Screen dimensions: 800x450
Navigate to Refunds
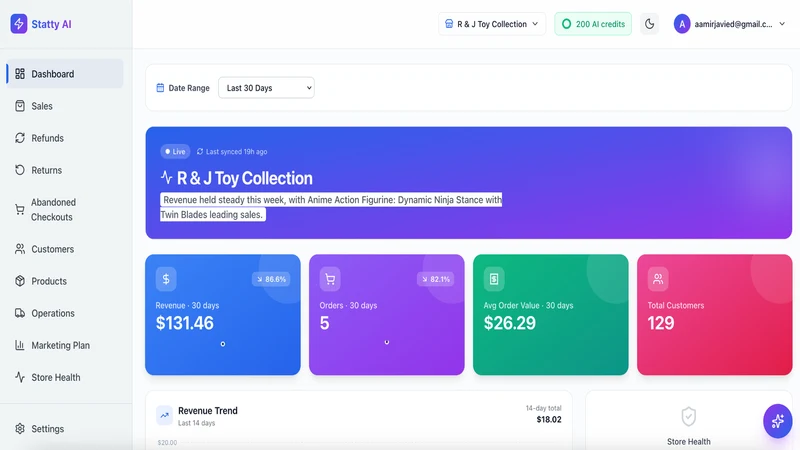coord(65,138)
